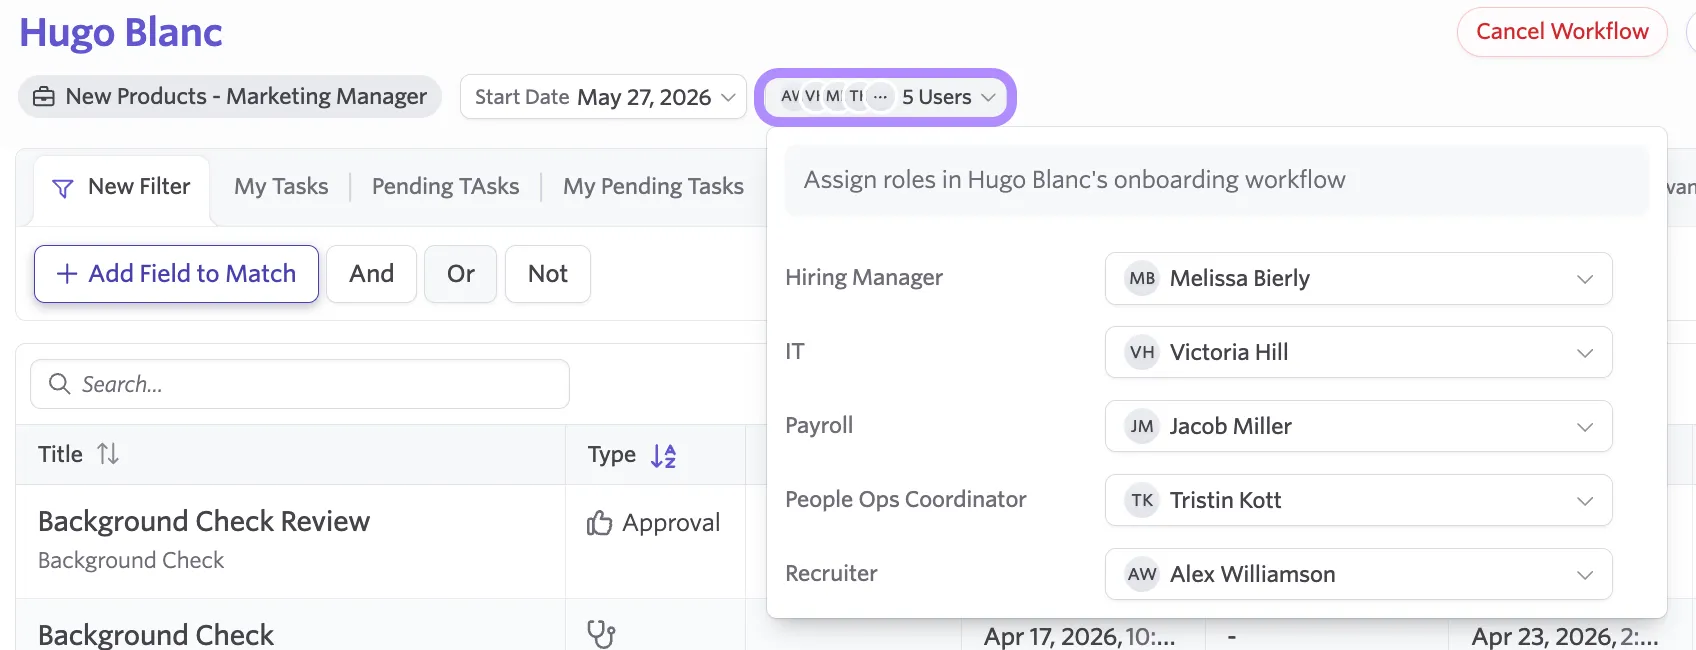The height and width of the screenshot is (650, 1696).
Task: Open People Ops Coordinator dropdown
Action: [1358, 500]
